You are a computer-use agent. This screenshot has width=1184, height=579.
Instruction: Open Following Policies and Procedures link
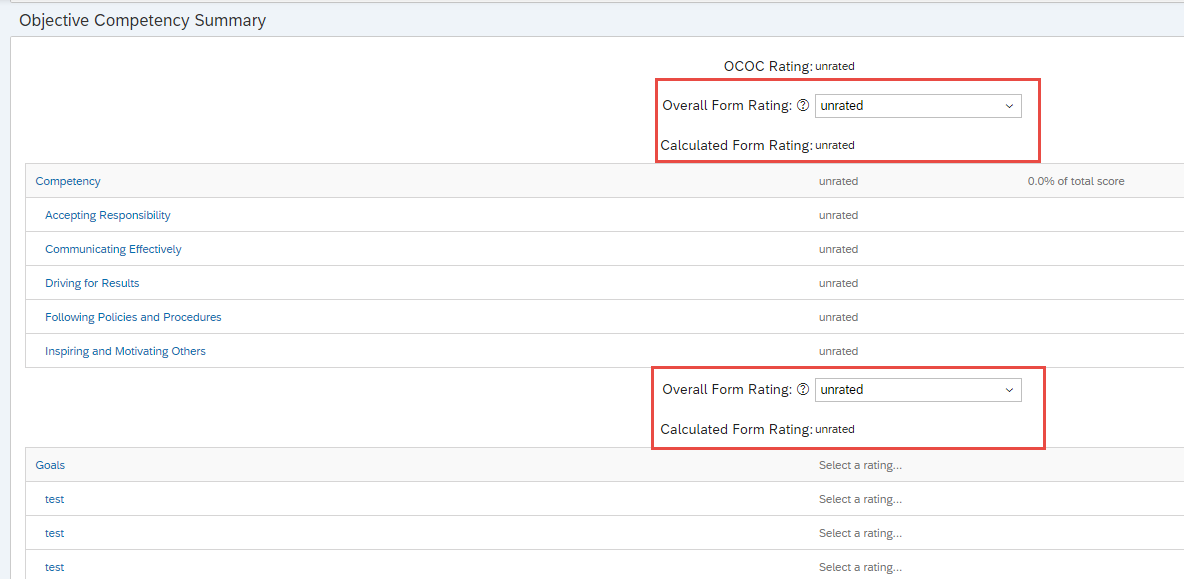(134, 317)
